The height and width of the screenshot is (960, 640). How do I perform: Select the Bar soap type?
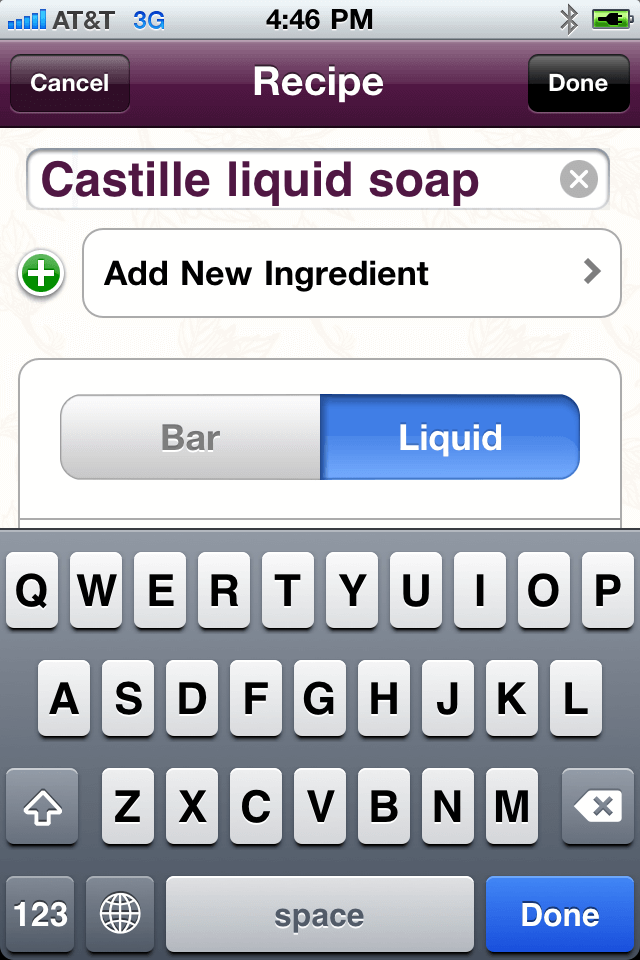coord(190,437)
